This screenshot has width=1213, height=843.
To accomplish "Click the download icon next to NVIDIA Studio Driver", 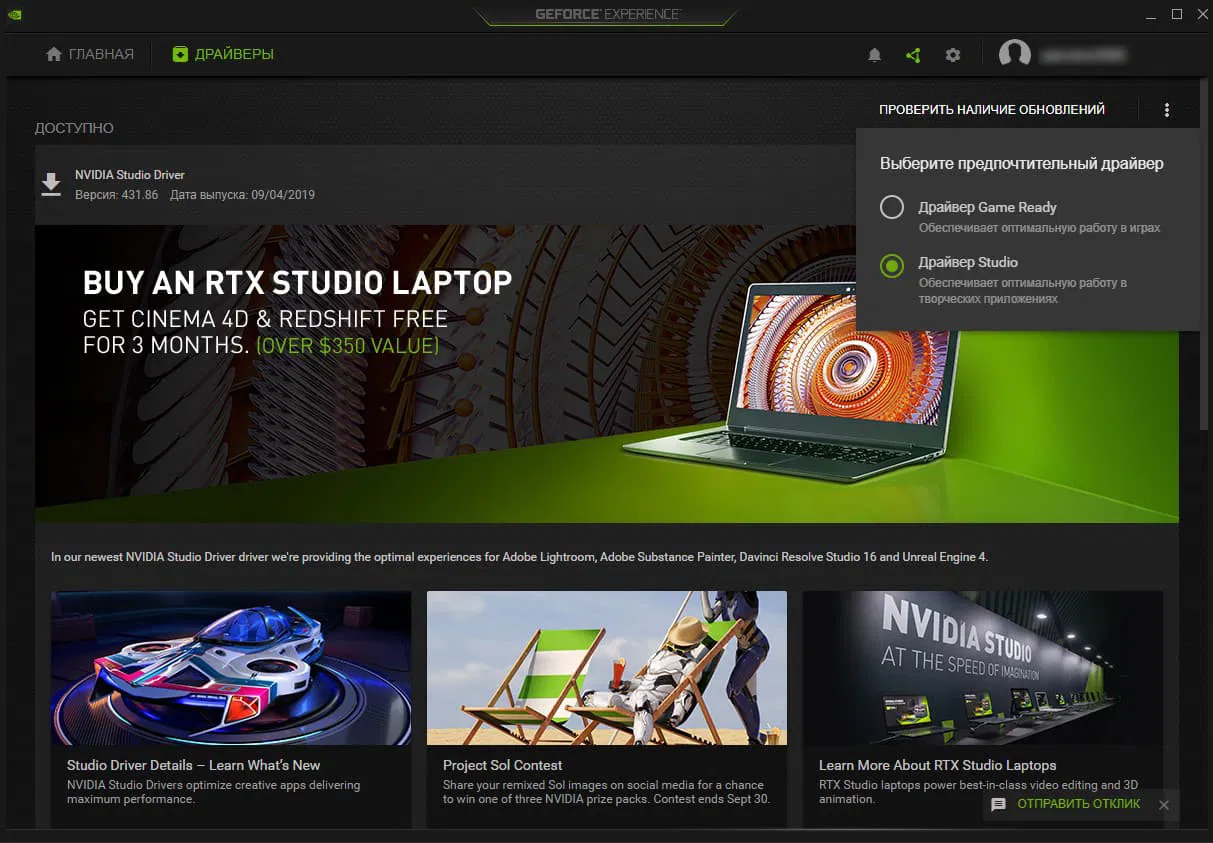I will pos(50,184).
